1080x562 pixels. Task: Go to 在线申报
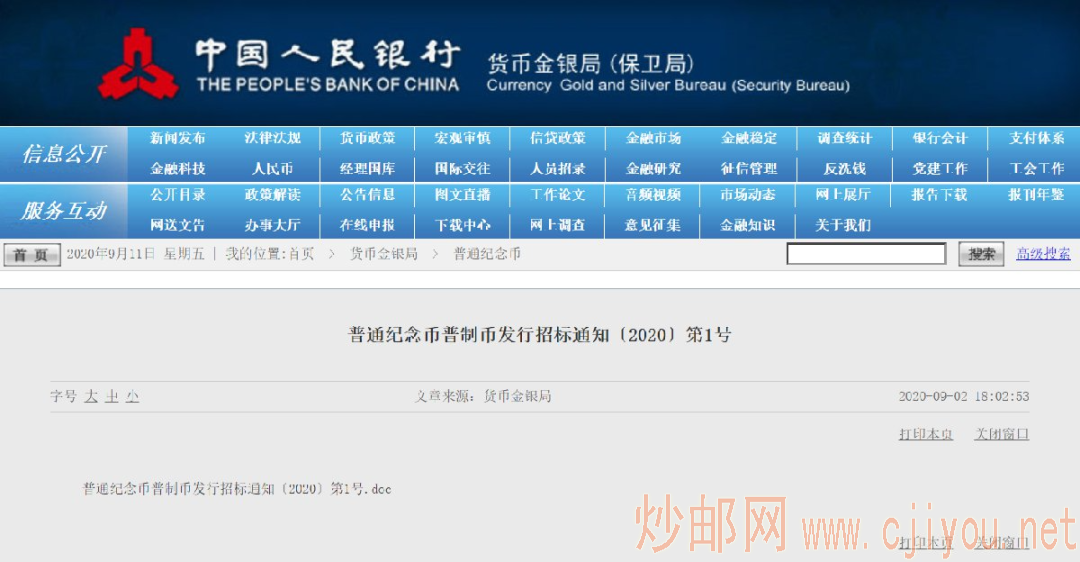click(x=367, y=225)
